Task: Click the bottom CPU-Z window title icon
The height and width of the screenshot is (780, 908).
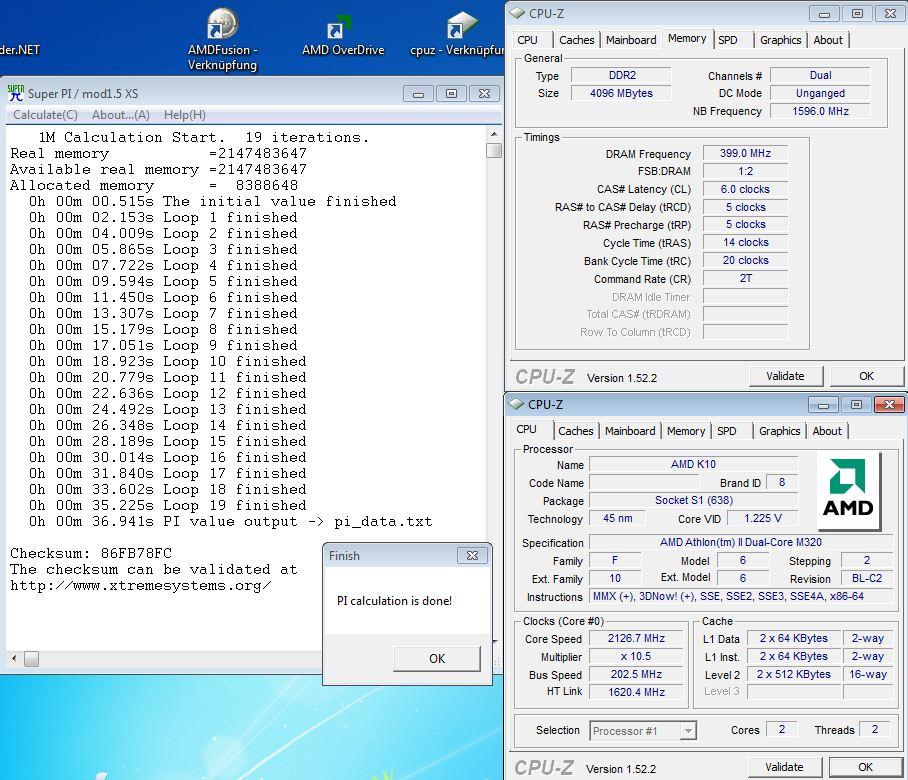Action: pyautogui.click(x=516, y=404)
